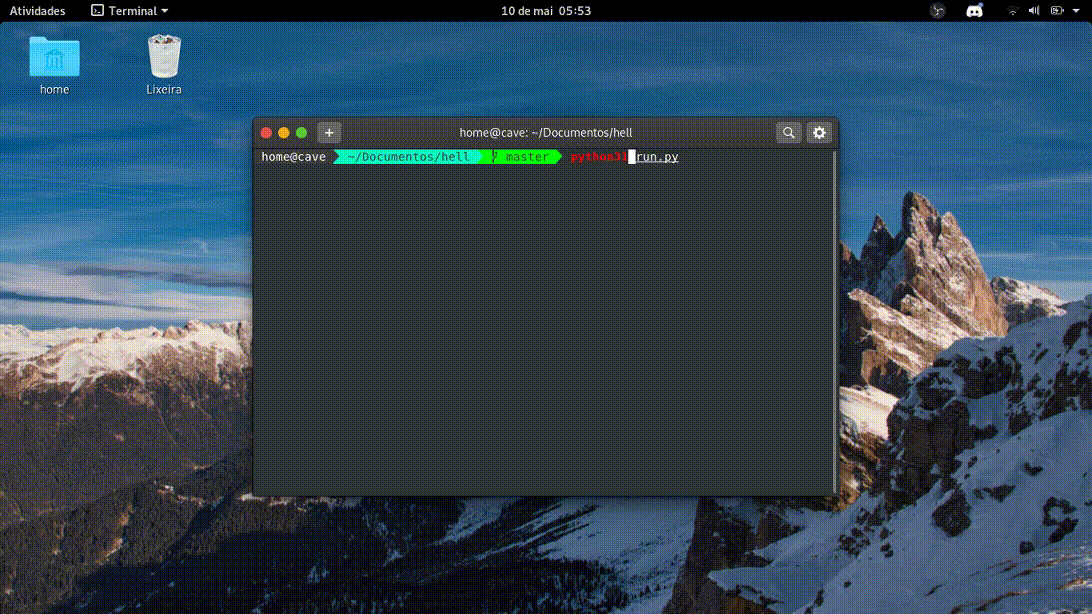Viewport: 1092px width, 614px height.
Task: Open terminal settings gear menu
Action: pos(819,132)
